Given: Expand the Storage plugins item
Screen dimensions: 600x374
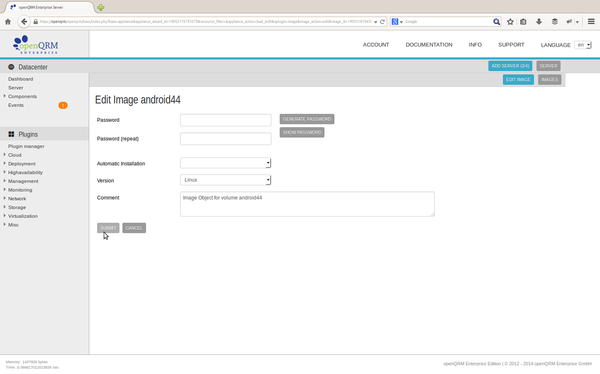Looking at the screenshot, I should click(5, 207).
